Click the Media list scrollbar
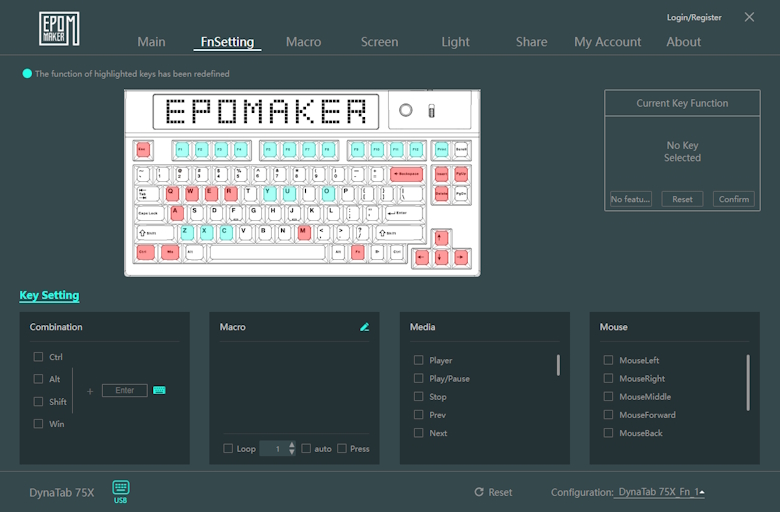This screenshot has width=780, height=512. coord(558,365)
